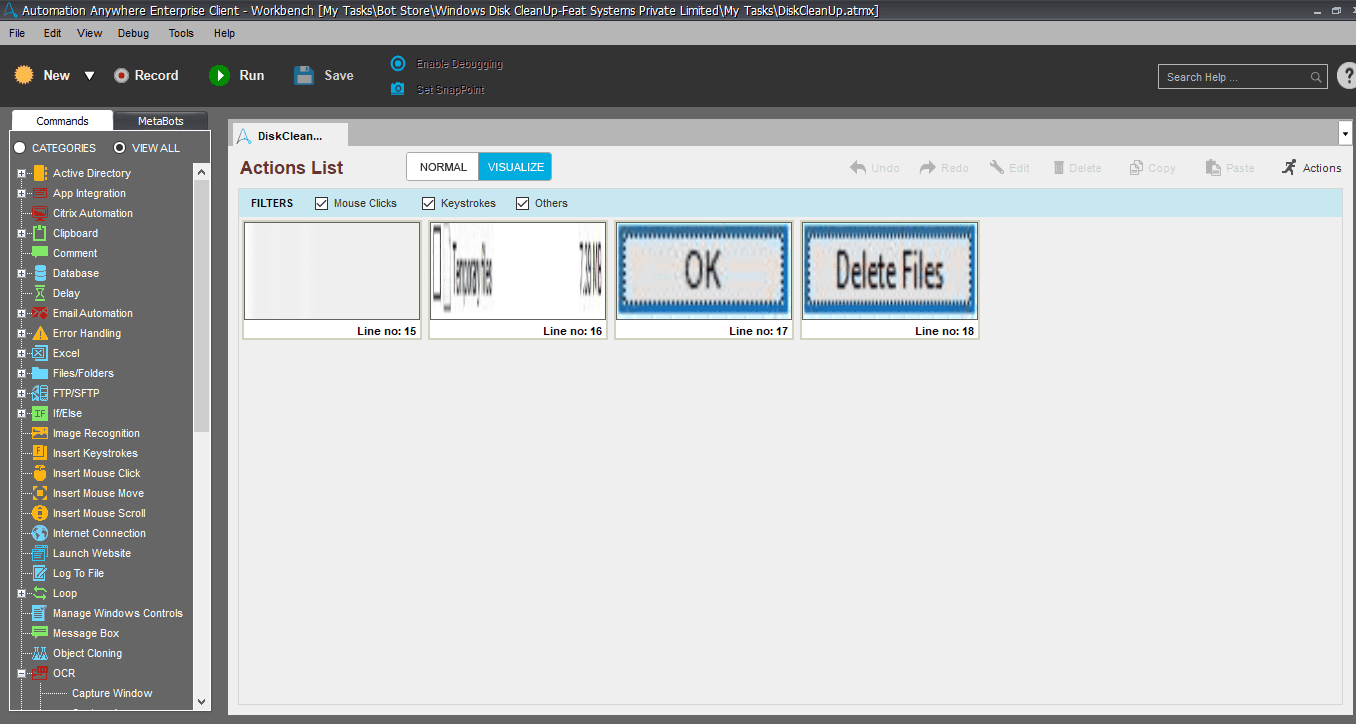Switch Actions List to NORMAL view
The image size is (1356, 724).
tap(443, 167)
